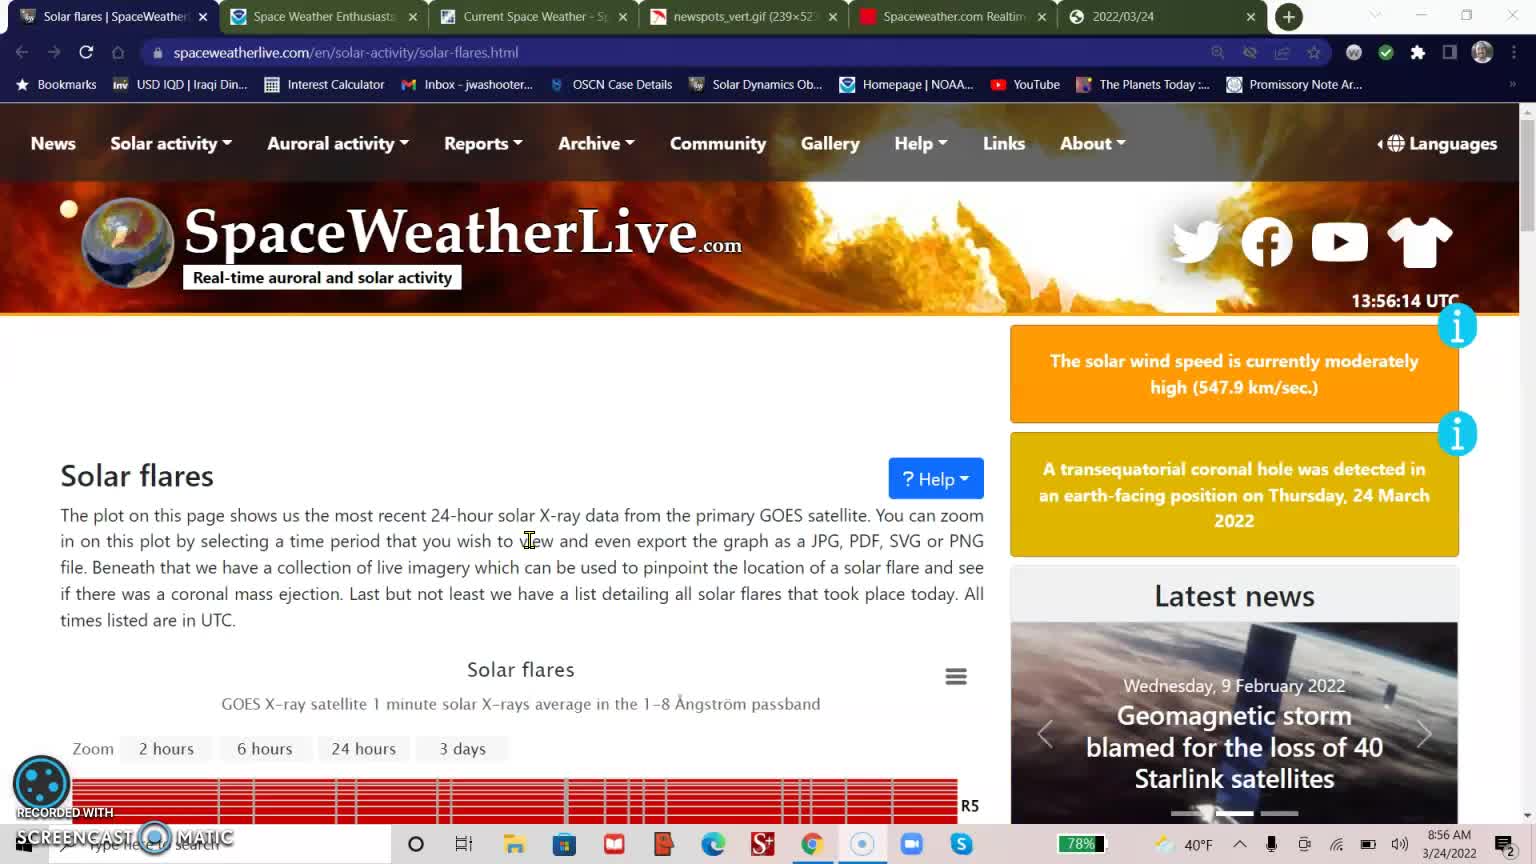
Task: Open the Gallery page
Action: pyautogui.click(x=830, y=143)
